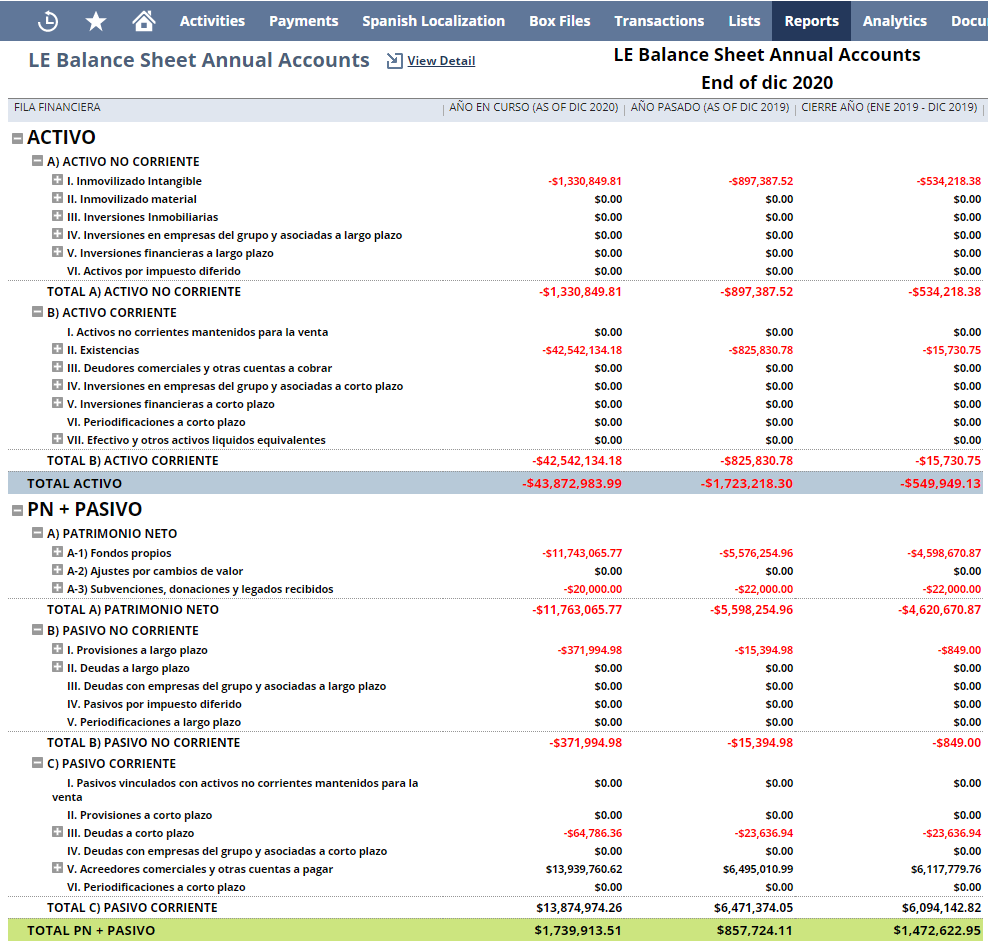Image resolution: width=988 pixels, height=945 pixels.
Task: Open the partially visible Documents menu
Action: tap(969, 21)
